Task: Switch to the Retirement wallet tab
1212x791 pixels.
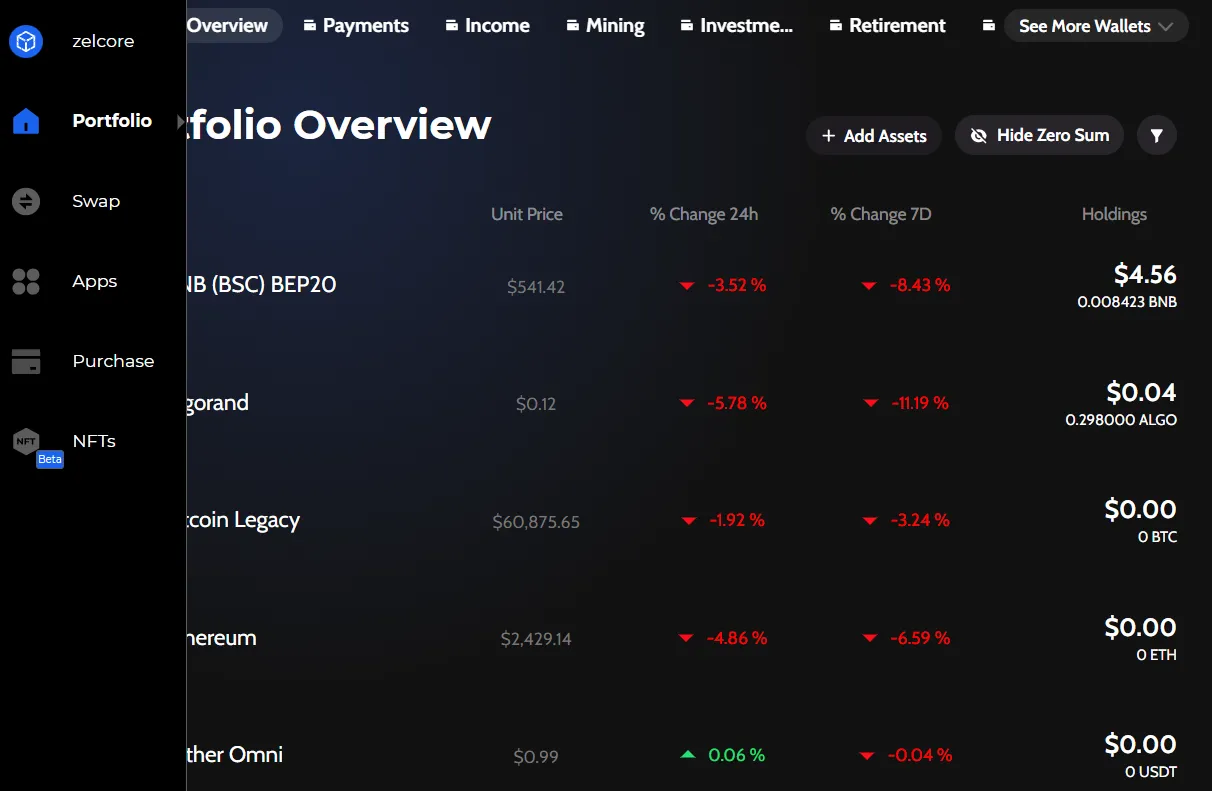Action: (887, 25)
